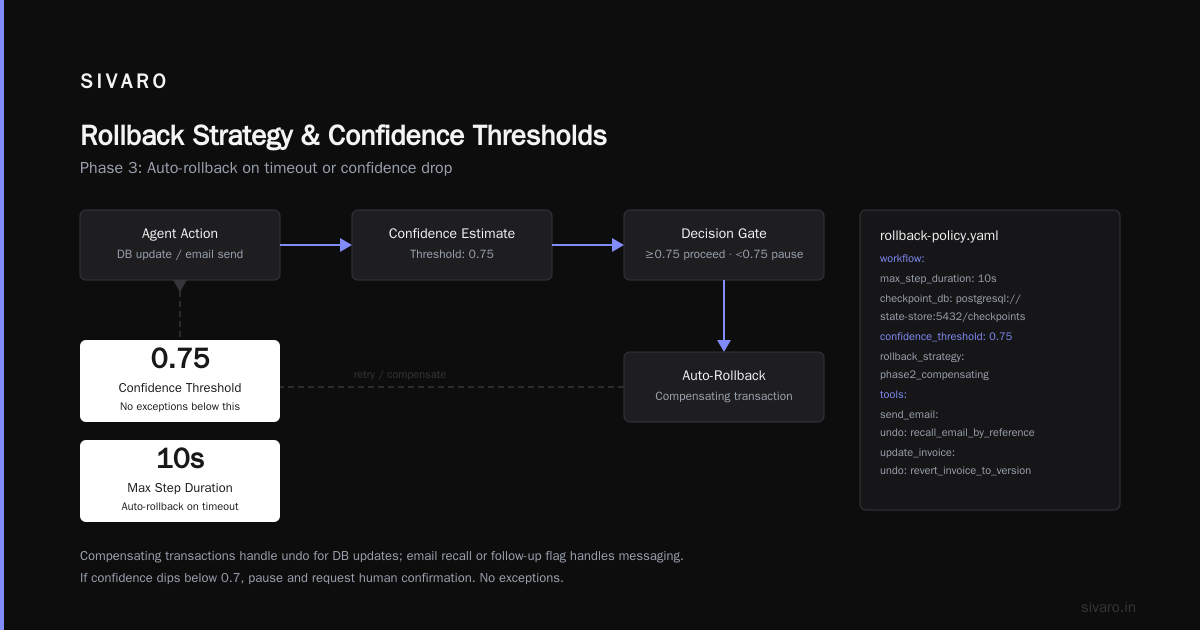1200x630 pixels.
Task: Click 'confidence_threshold: 0.75' highlighted line
Action: point(946,336)
